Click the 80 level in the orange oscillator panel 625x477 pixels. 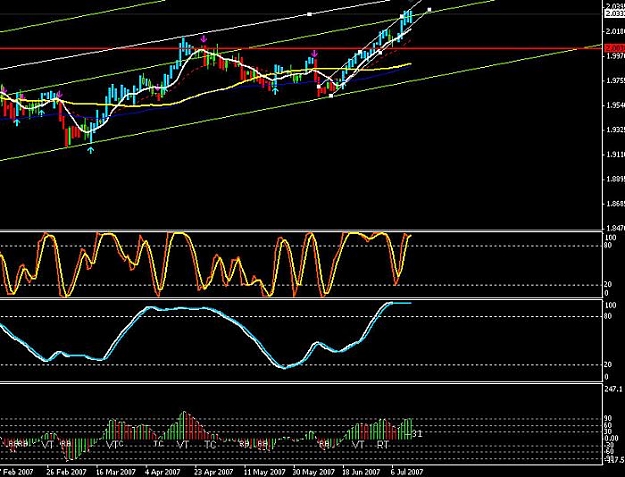click(607, 245)
